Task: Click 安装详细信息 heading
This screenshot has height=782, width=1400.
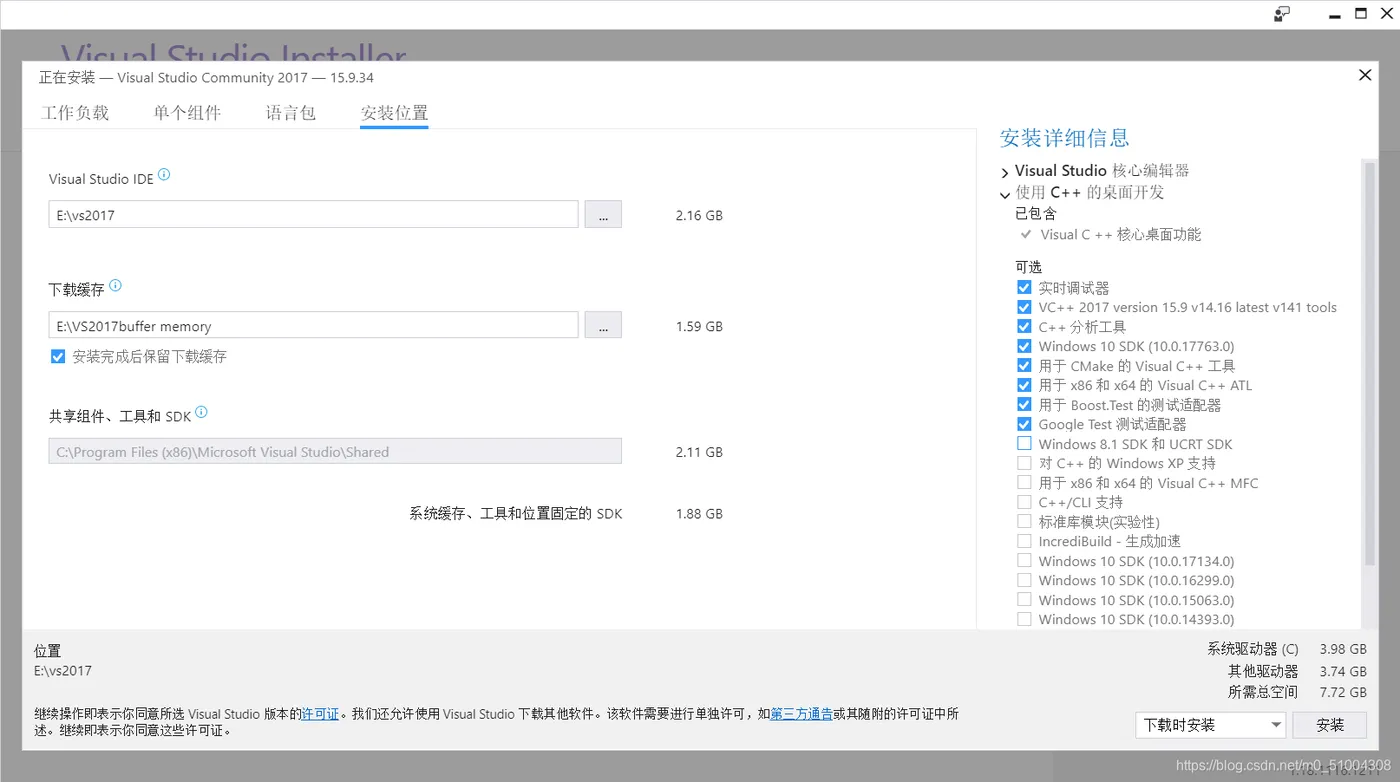Action: click(1064, 138)
